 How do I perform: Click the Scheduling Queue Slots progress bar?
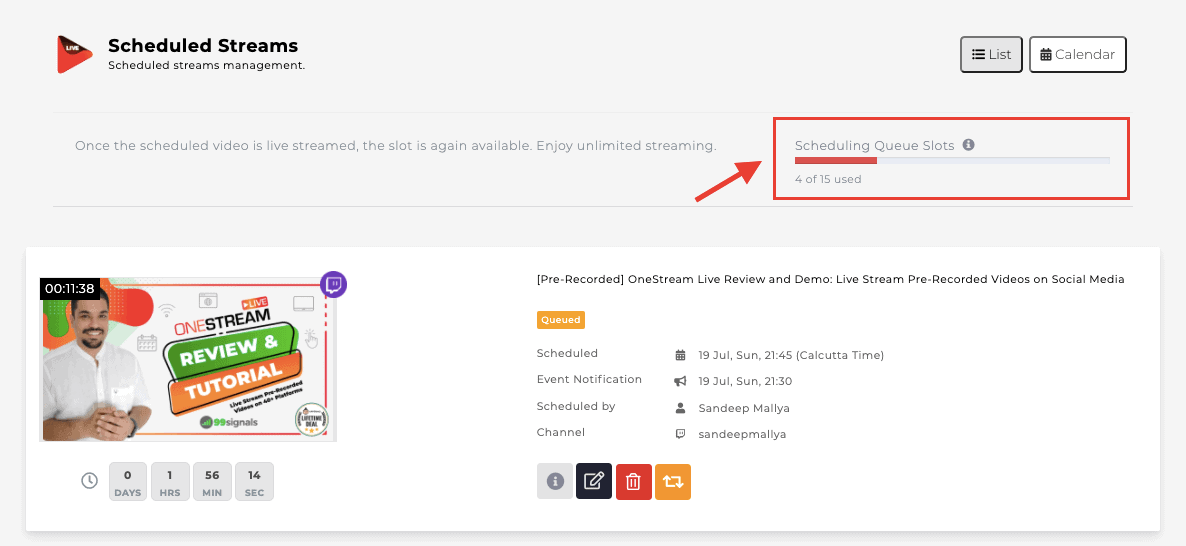952,160
